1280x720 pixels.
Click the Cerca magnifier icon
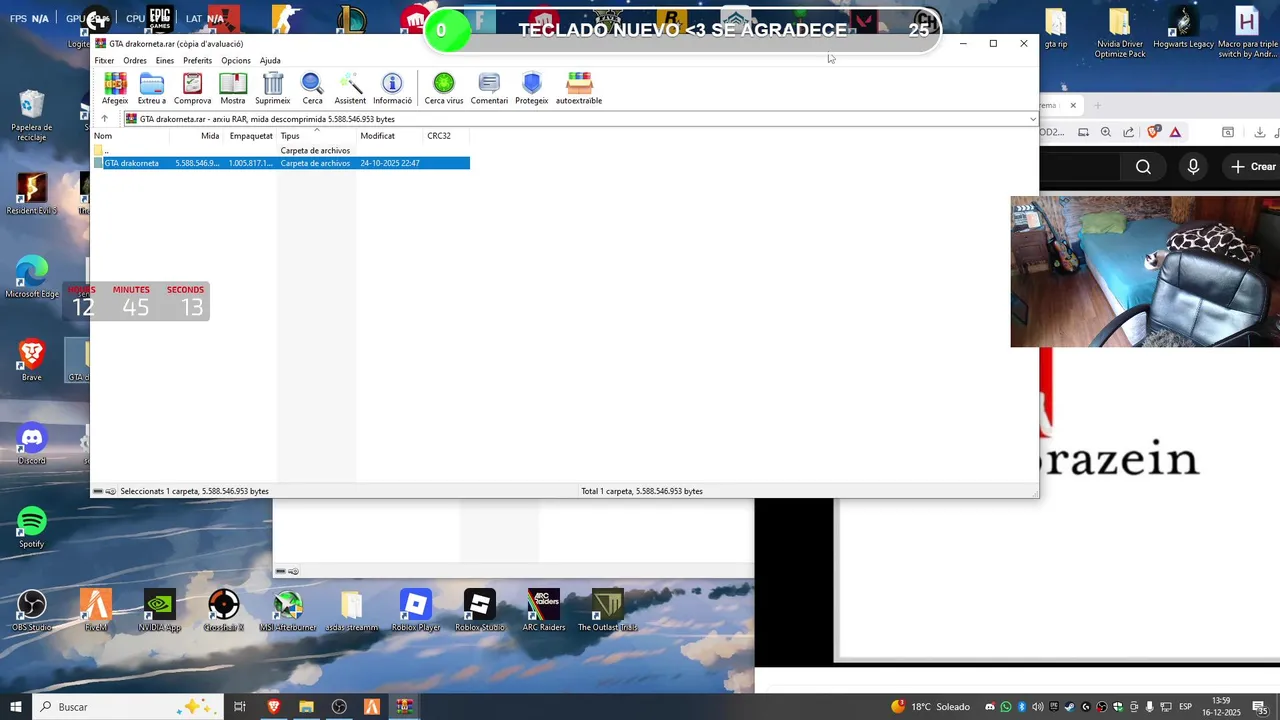pos(312,88)
